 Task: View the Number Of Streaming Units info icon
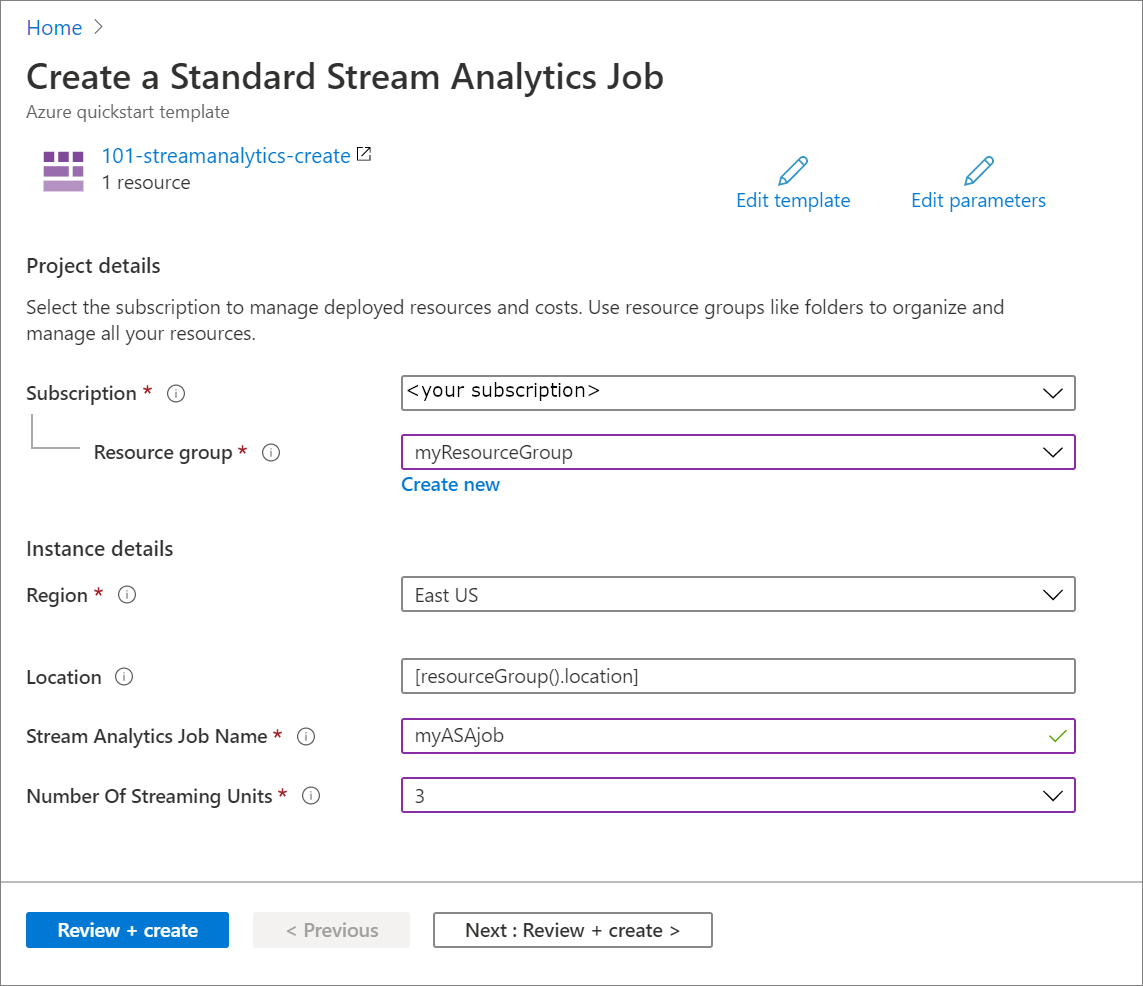click(x=311, y=796)
